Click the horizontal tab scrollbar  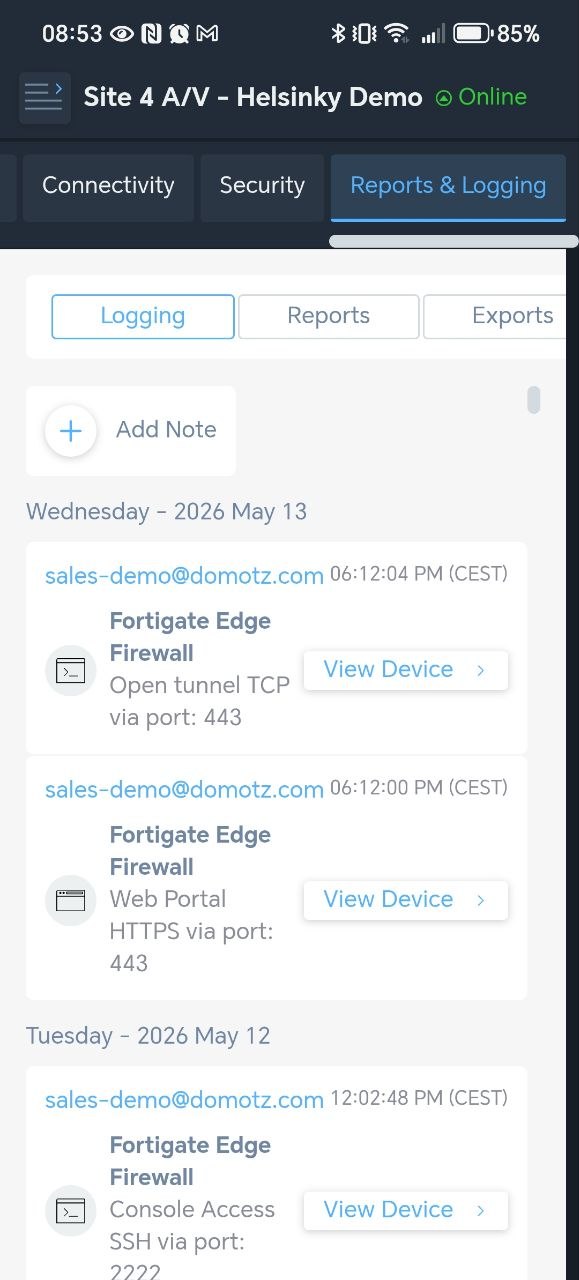point(453,241)
